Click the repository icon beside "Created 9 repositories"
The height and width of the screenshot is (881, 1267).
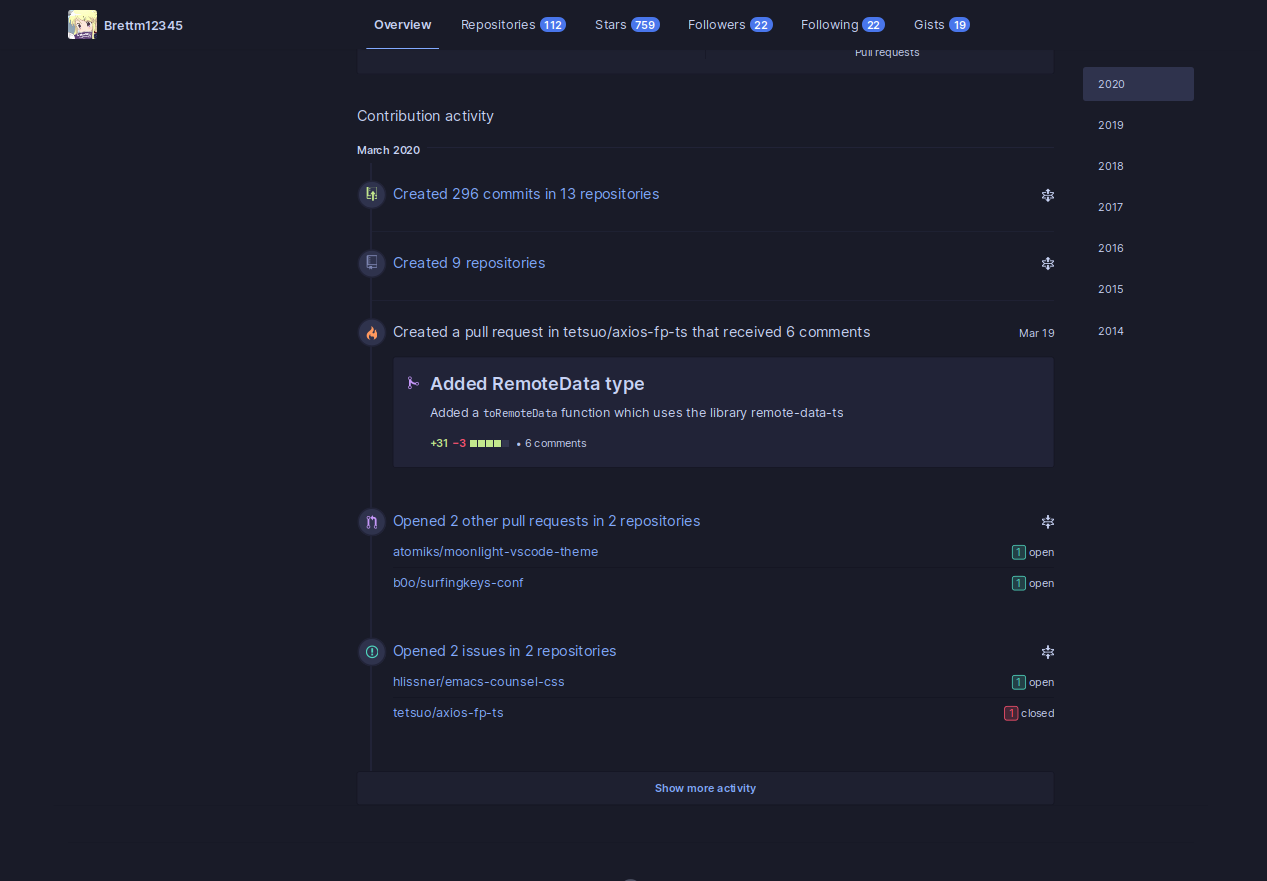coord(371,263)
